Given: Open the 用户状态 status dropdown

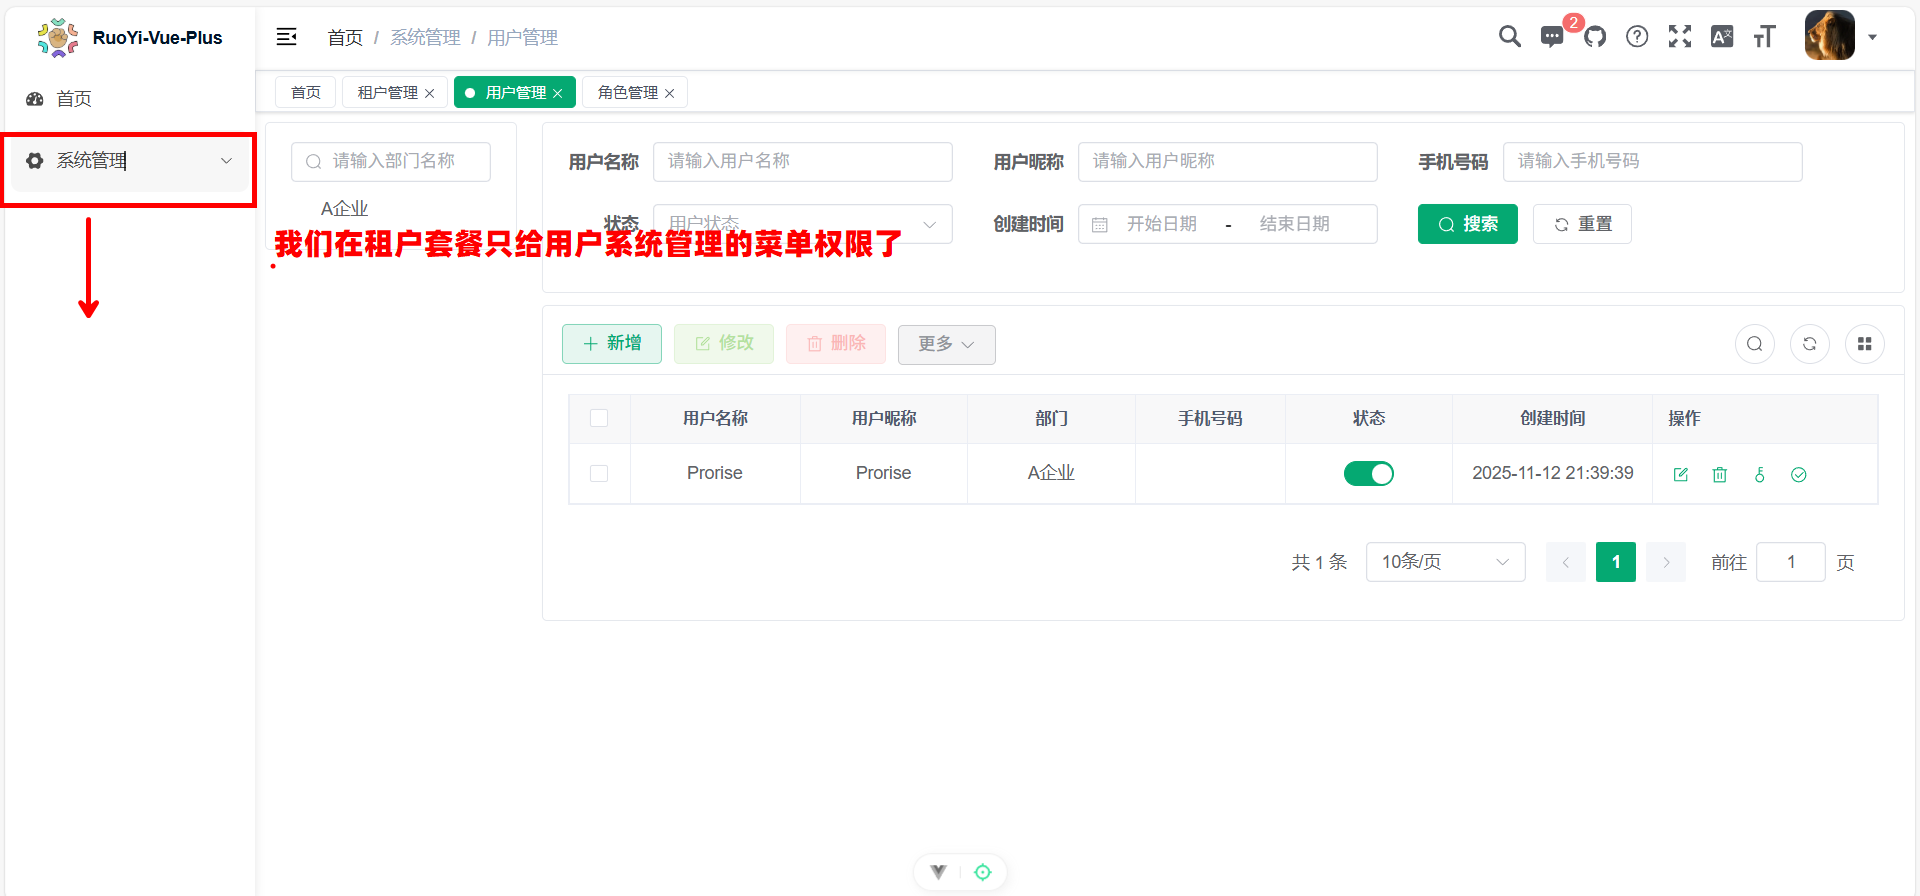Looking at the screenshot, I should pyautogui.click(x=802, y=224).
